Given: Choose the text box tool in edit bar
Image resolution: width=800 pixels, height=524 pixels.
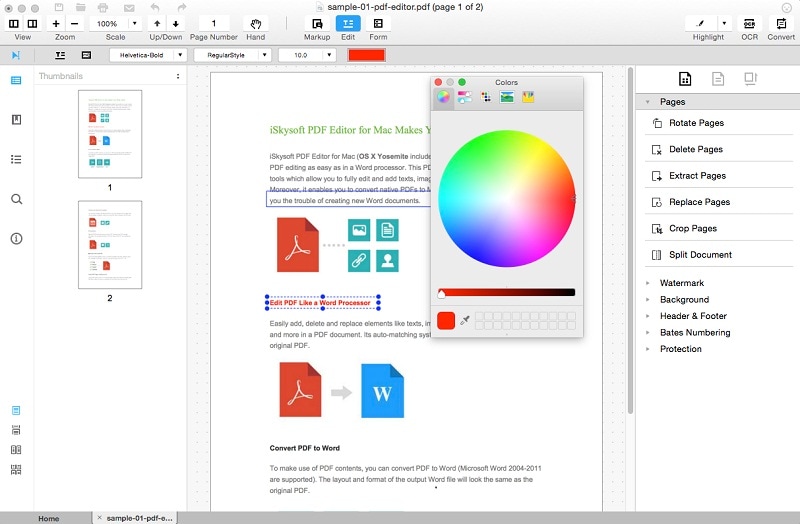Looking at the screenshot, I should coord(86,55).
